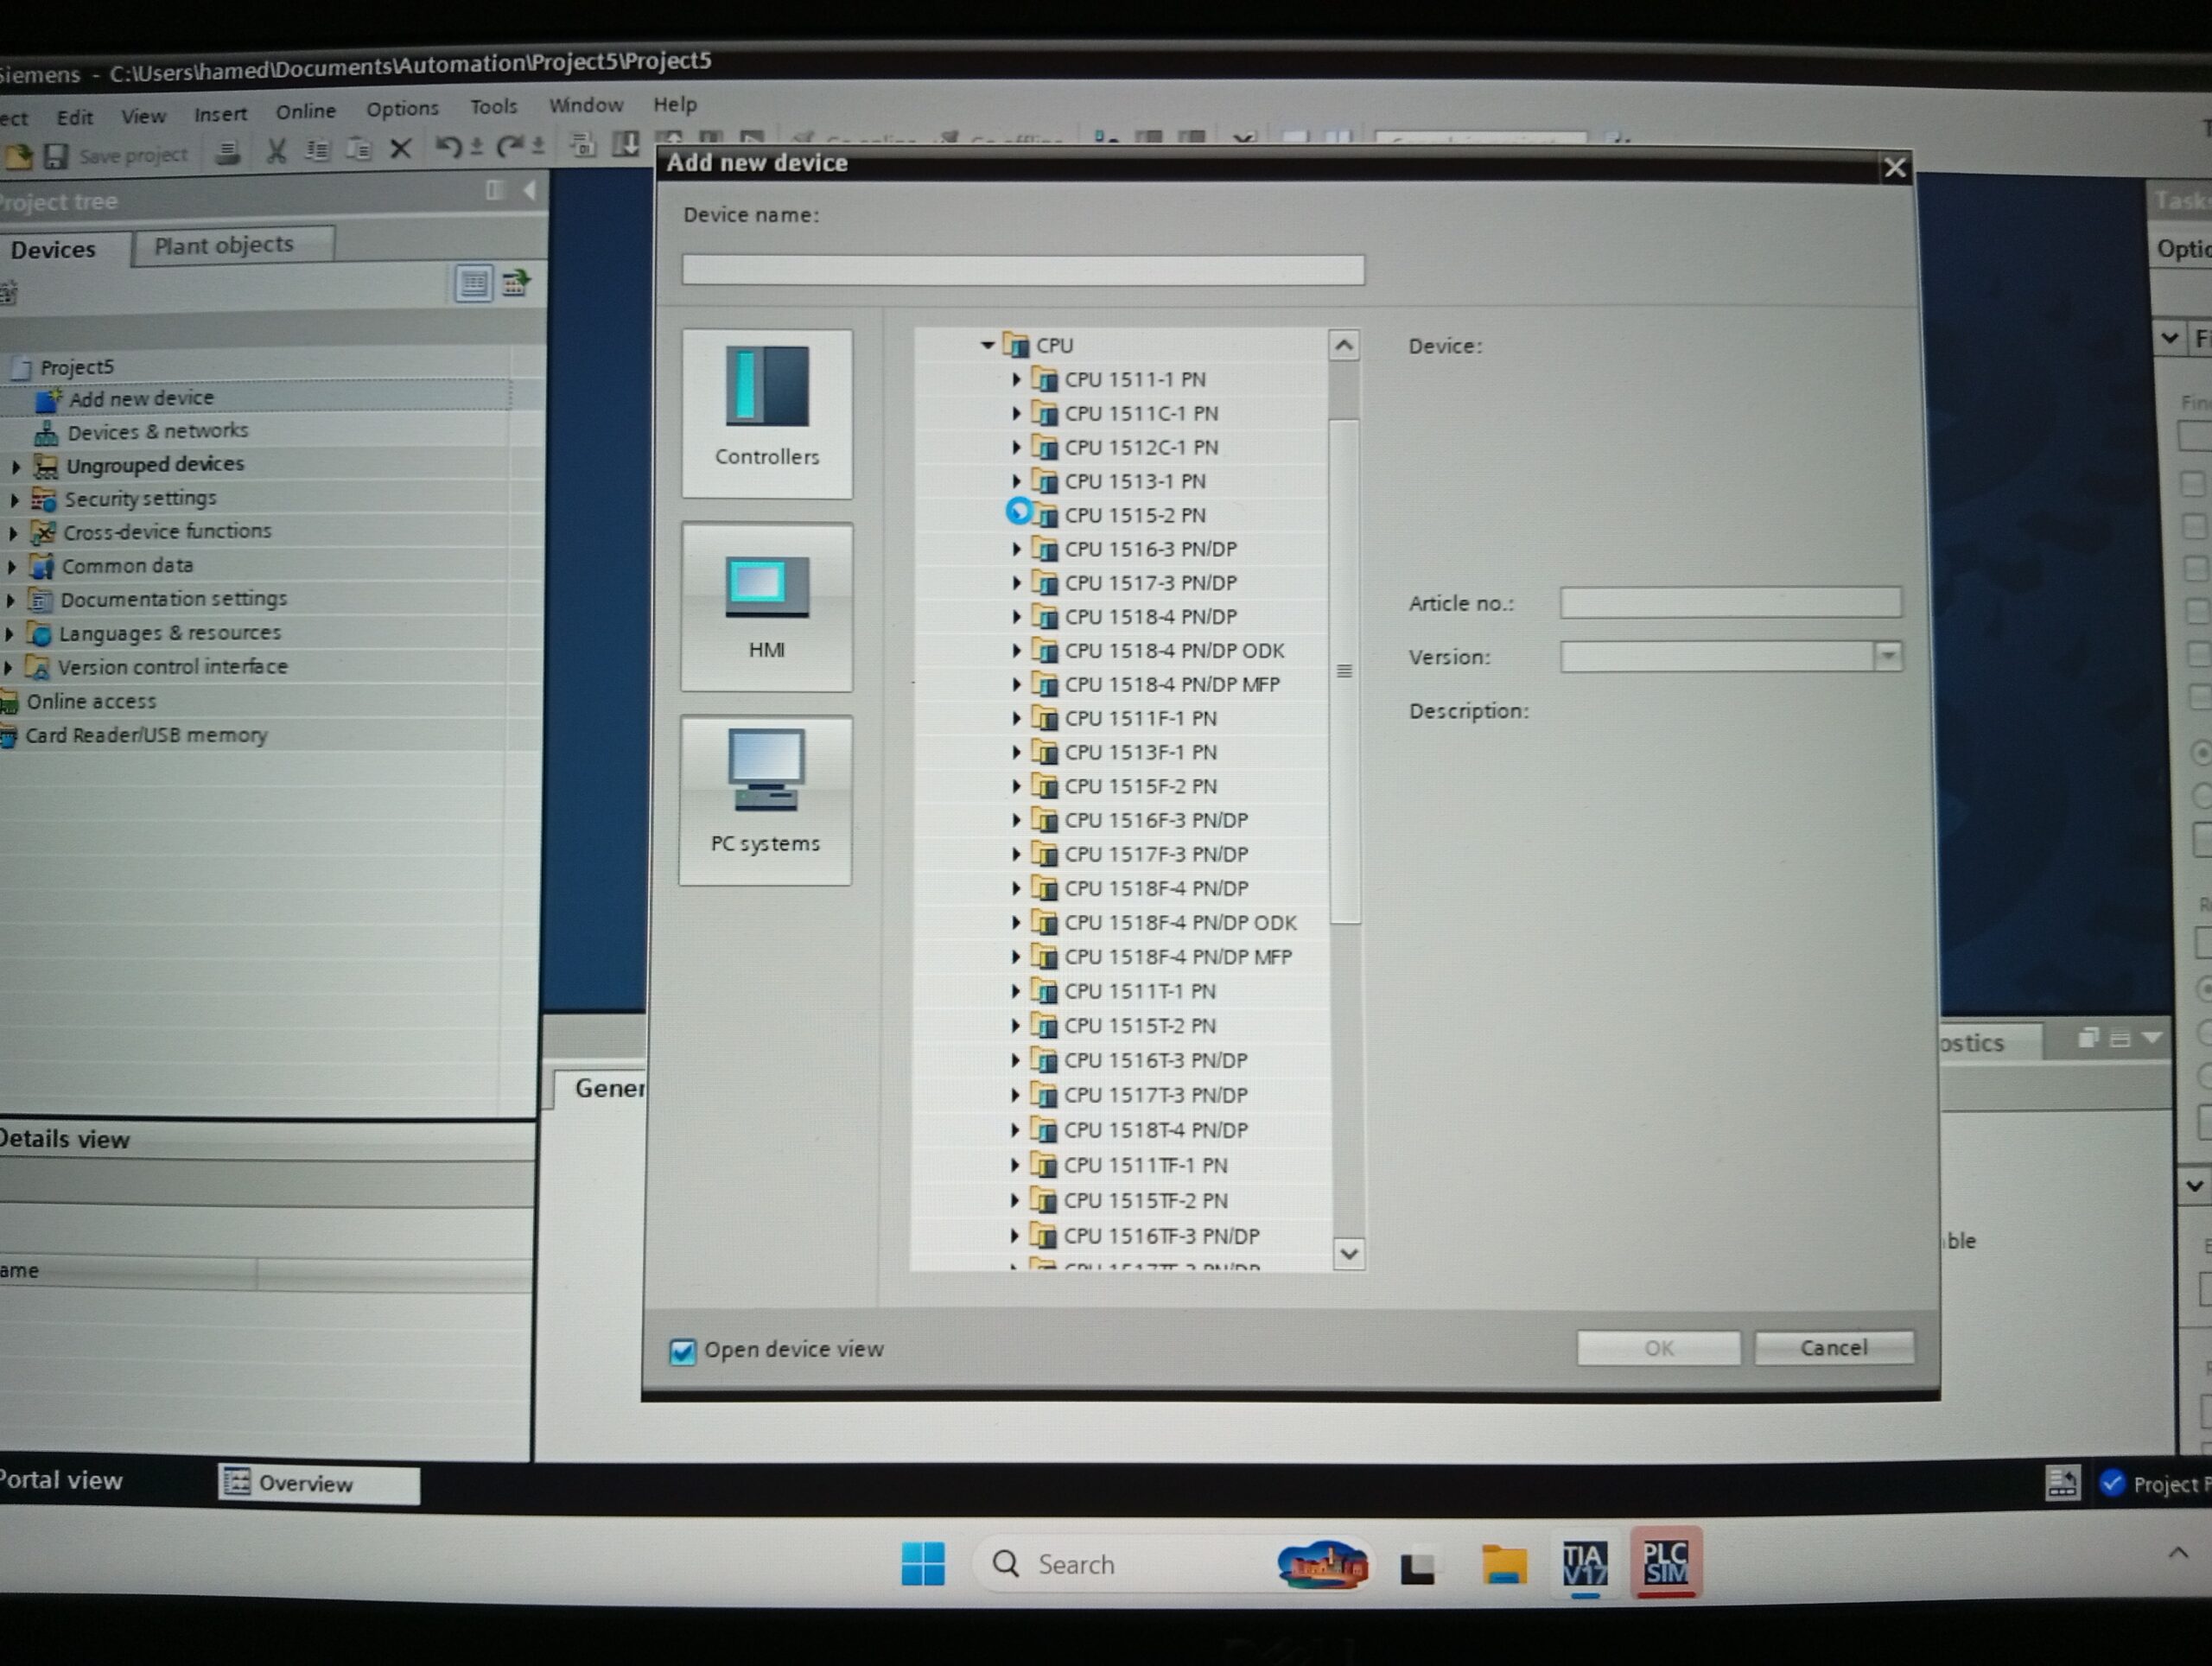Select CPU 1511F-1 PN entry
This screenshot has height=1666, width=2212.
pos(1140,719)
